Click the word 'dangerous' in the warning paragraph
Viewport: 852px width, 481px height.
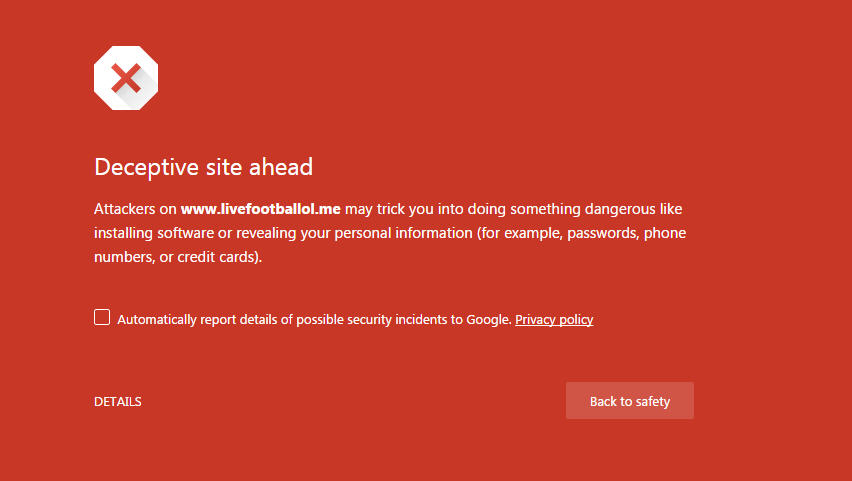pyautogui.click(x=621, y=209)
